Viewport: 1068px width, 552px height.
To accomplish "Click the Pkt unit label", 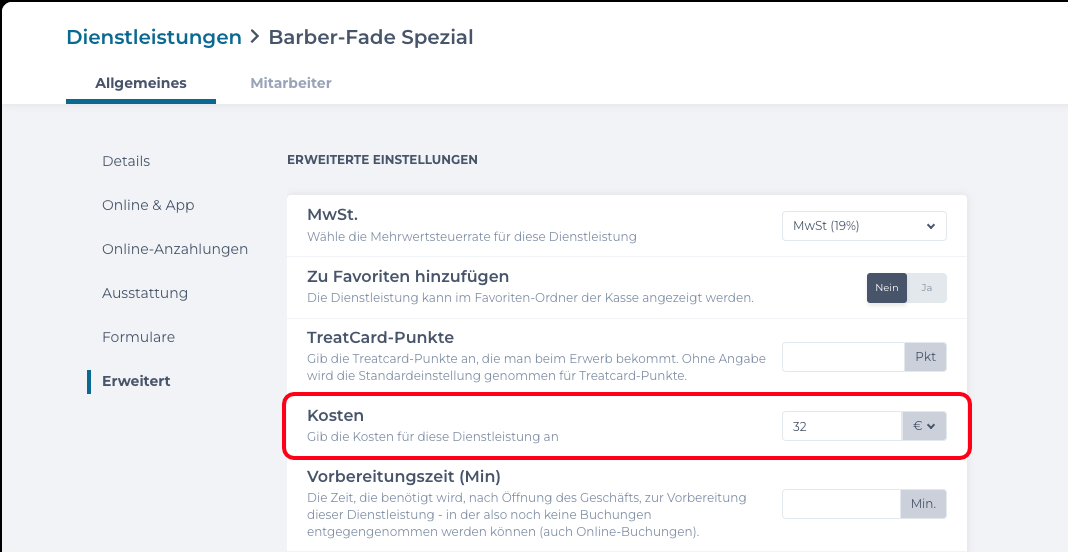I will coord(925,357).
